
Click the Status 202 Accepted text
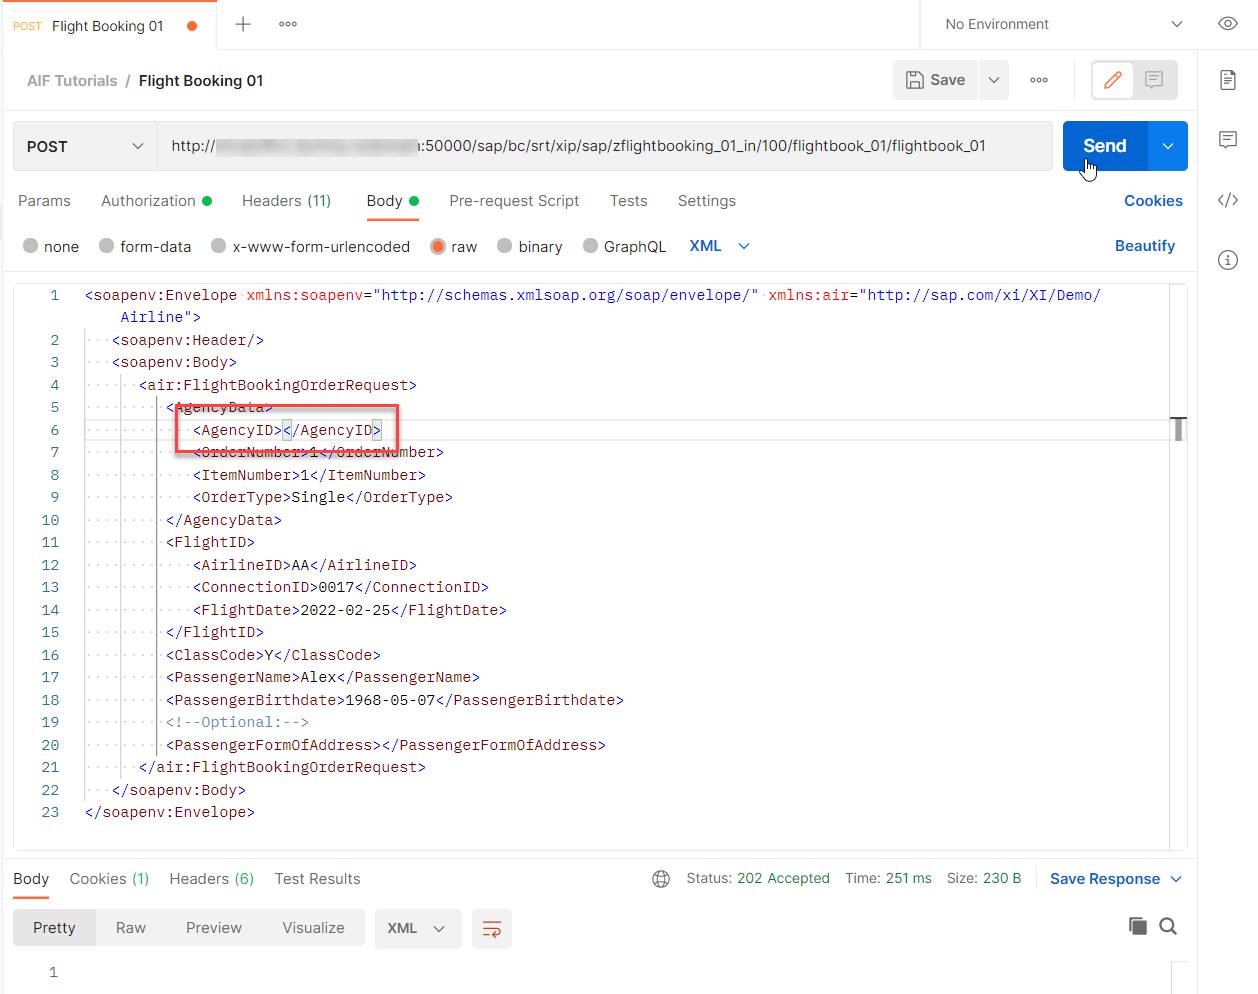758,879
